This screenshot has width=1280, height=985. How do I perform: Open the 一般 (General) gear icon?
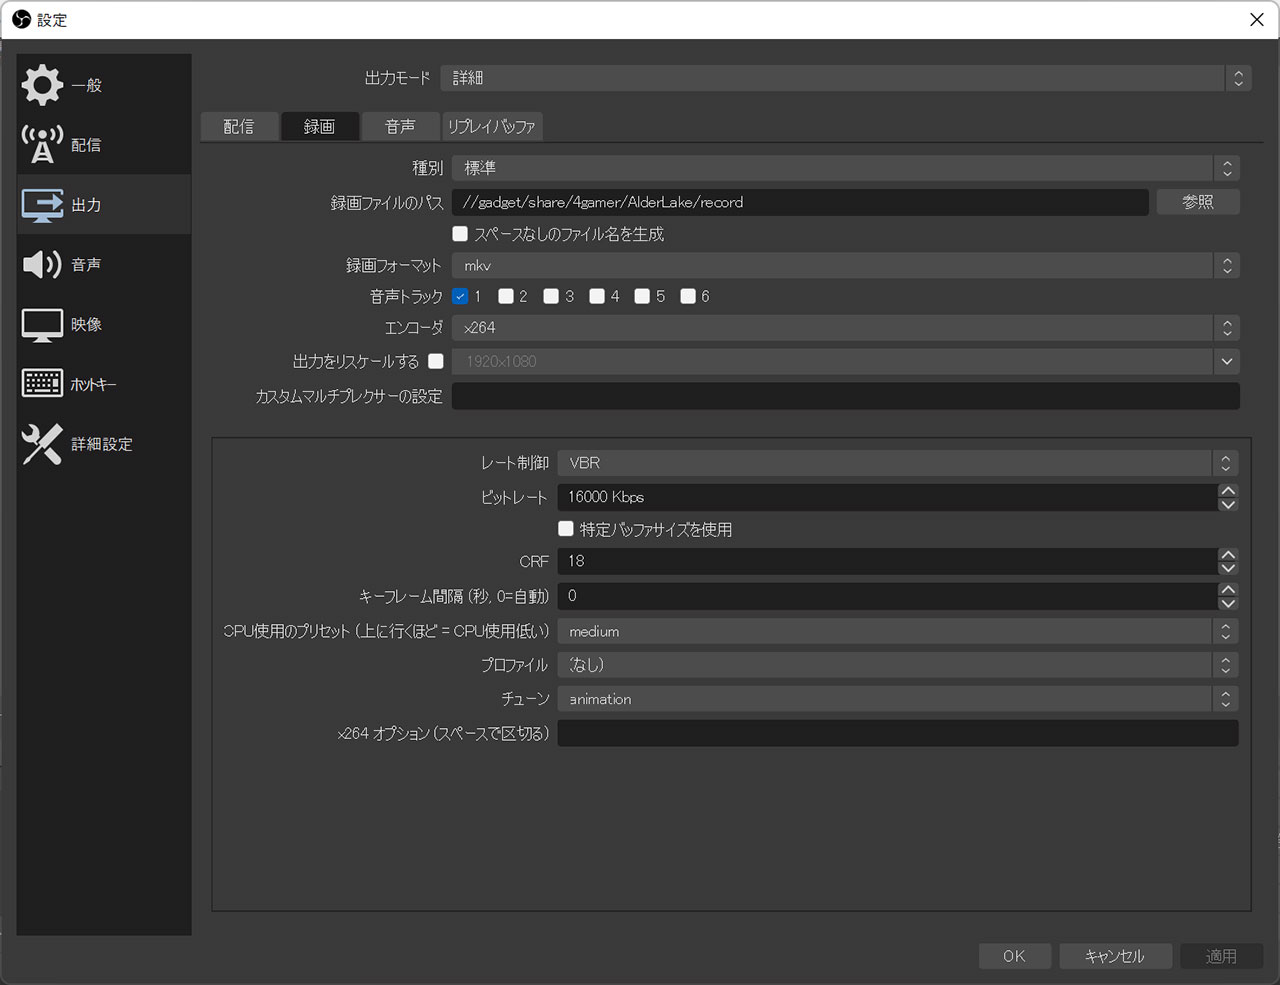(x=42, y=85)
